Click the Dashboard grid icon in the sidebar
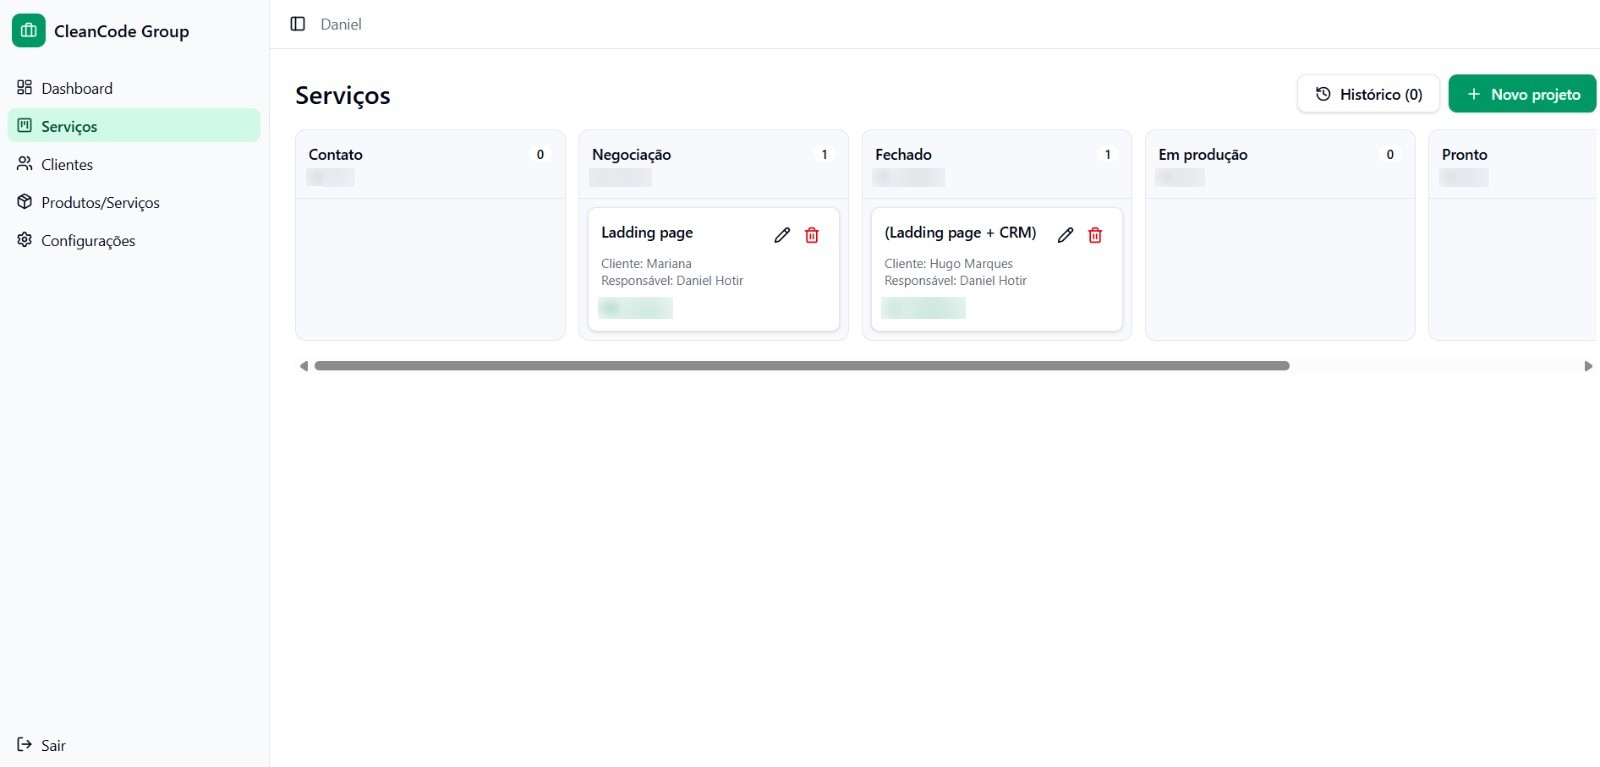 pos(25,88)
